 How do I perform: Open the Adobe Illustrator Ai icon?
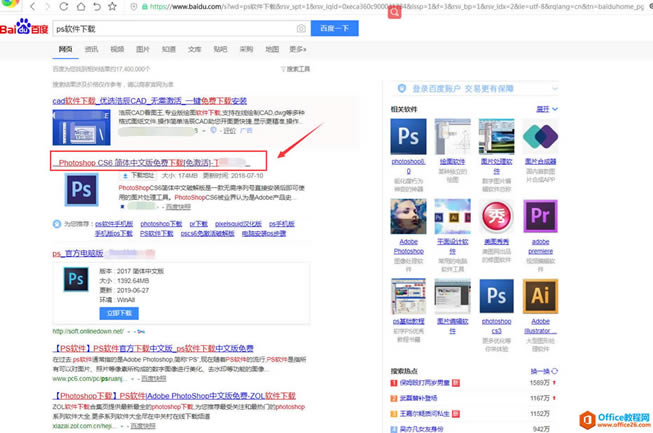(541, 296)
